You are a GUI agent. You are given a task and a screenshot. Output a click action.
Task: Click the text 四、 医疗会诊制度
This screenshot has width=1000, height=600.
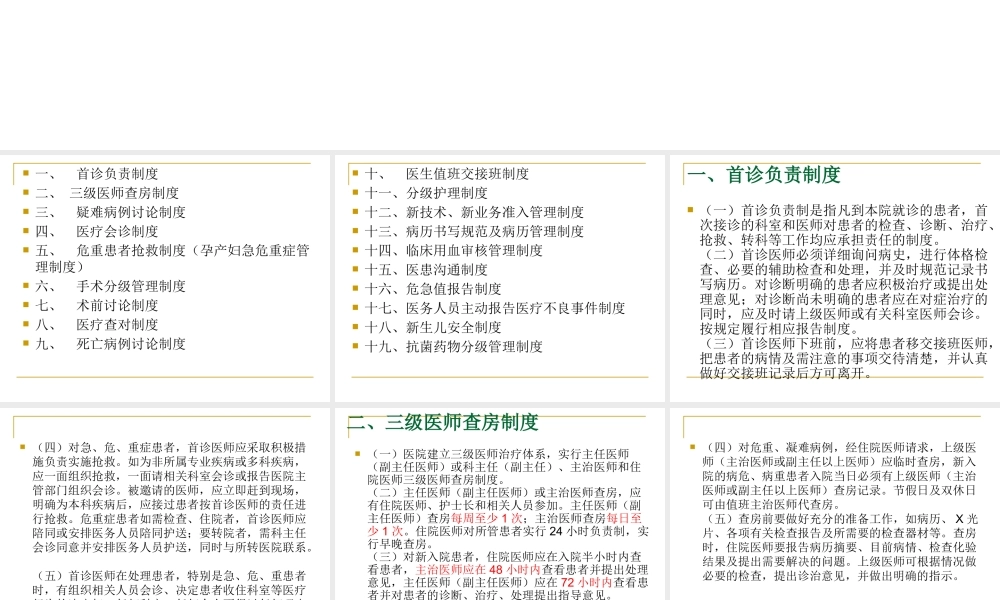(x=97, y=231)
